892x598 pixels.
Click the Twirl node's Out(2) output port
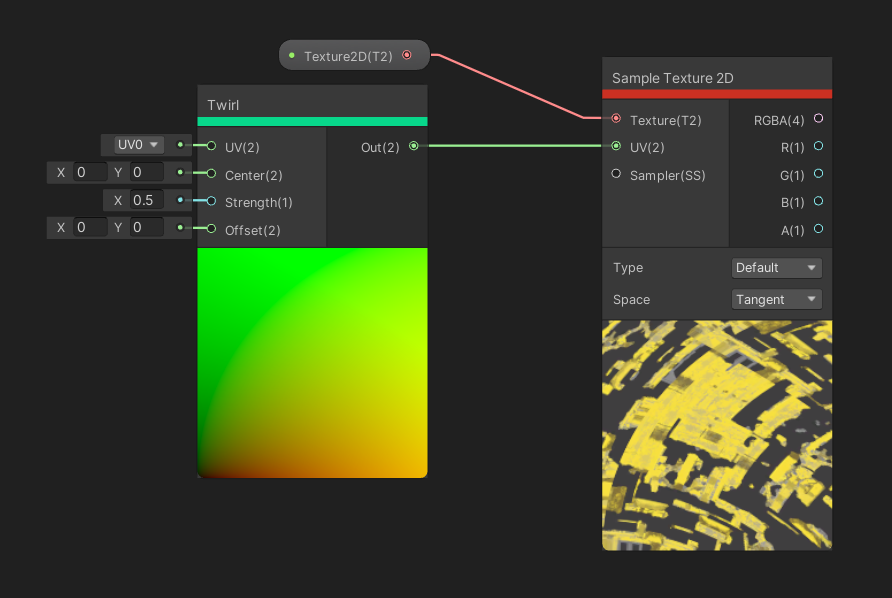pos(413,146)
